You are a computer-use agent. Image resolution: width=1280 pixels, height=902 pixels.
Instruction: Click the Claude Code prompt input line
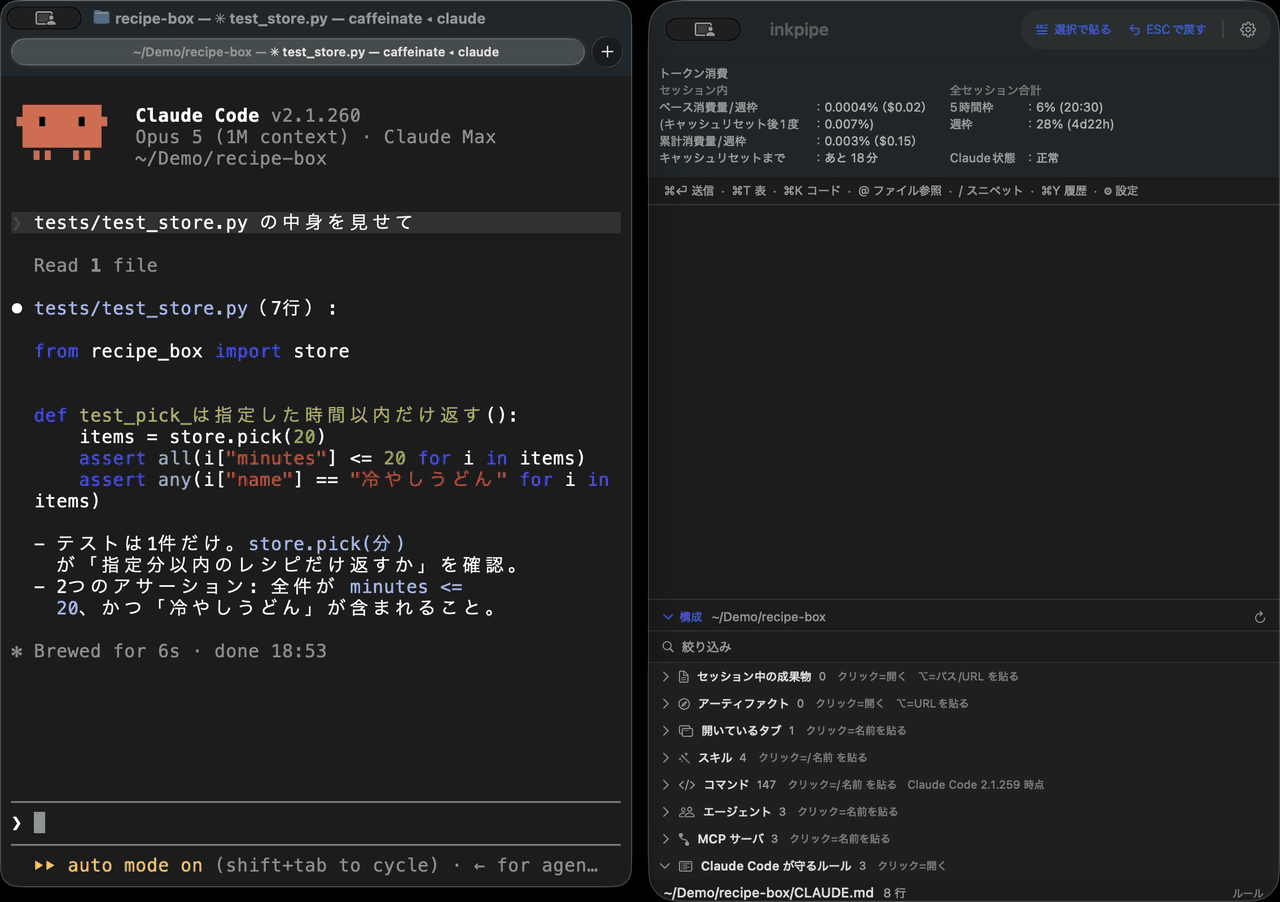click(316, 823)
